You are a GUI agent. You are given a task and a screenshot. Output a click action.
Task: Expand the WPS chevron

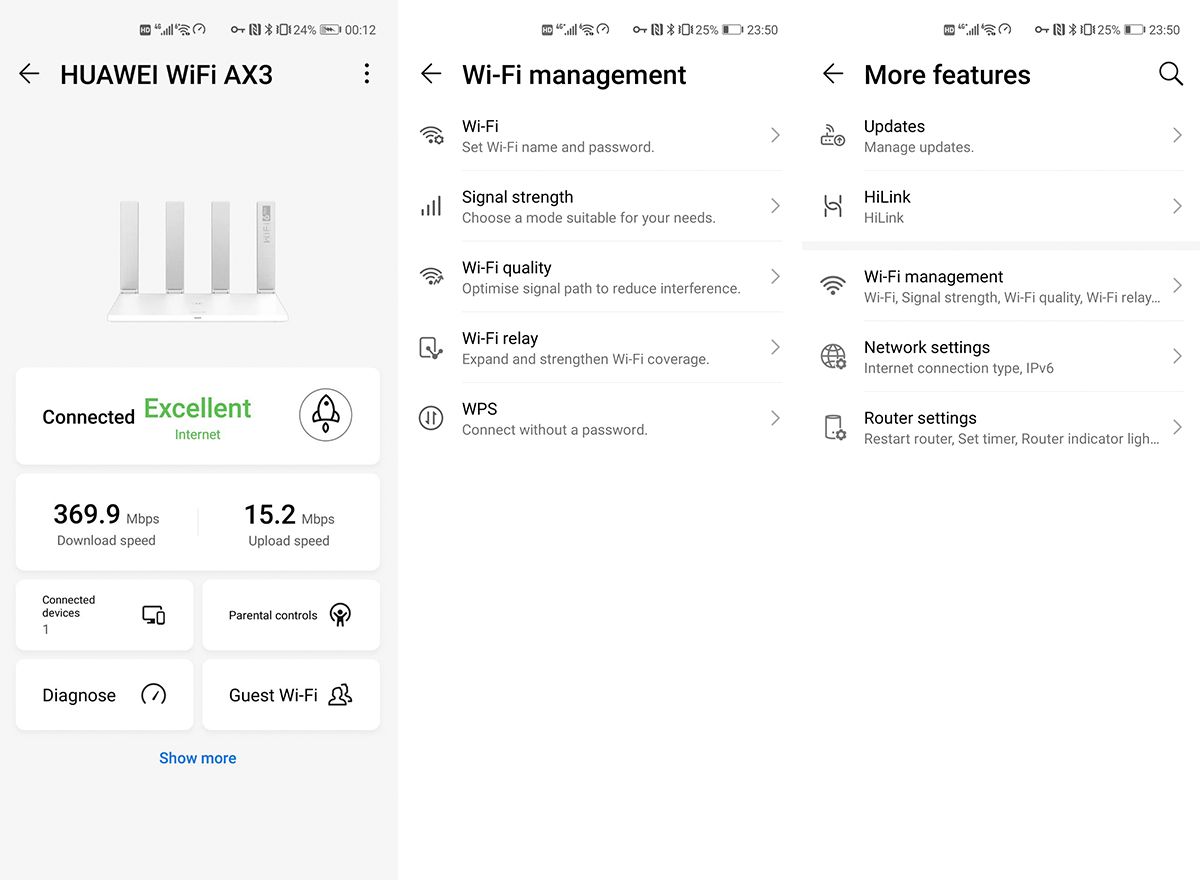coord(775,418)
